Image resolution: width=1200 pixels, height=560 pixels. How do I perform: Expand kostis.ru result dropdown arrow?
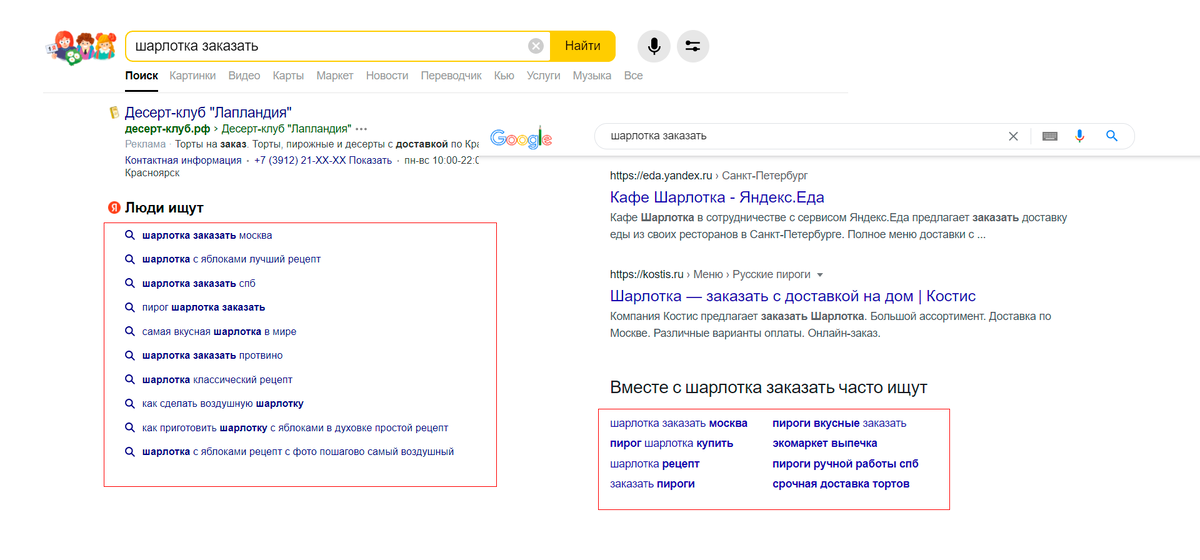click(820, 274)
